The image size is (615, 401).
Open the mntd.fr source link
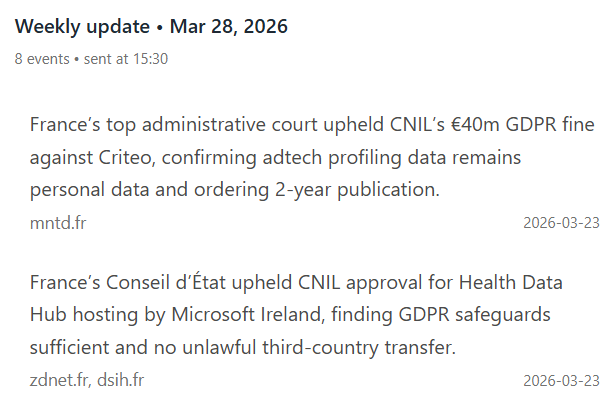58,222
